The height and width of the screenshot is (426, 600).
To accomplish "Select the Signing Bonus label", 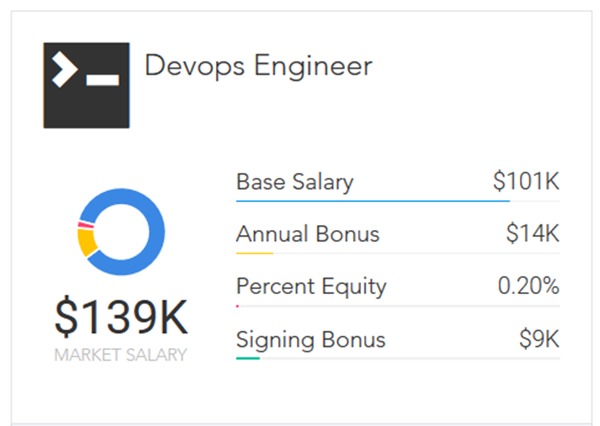I will point(310,340).
